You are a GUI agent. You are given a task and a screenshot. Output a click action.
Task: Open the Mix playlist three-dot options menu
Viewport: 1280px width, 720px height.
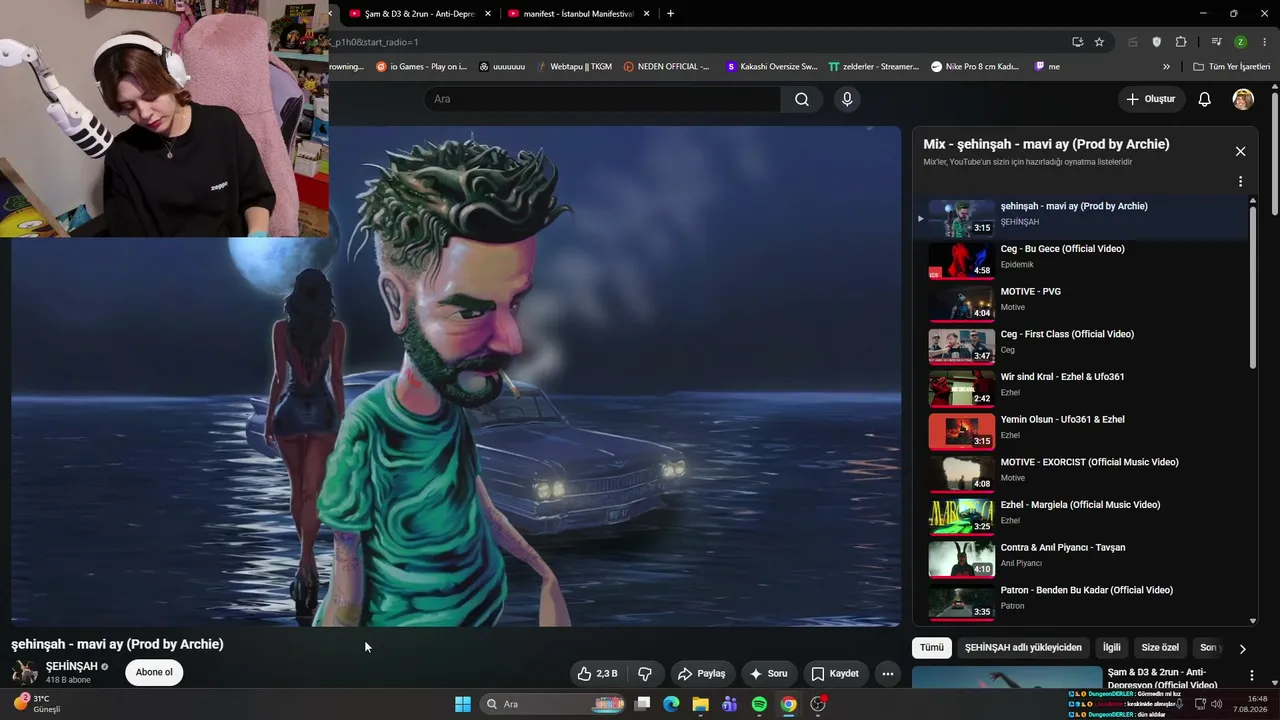1240,182
